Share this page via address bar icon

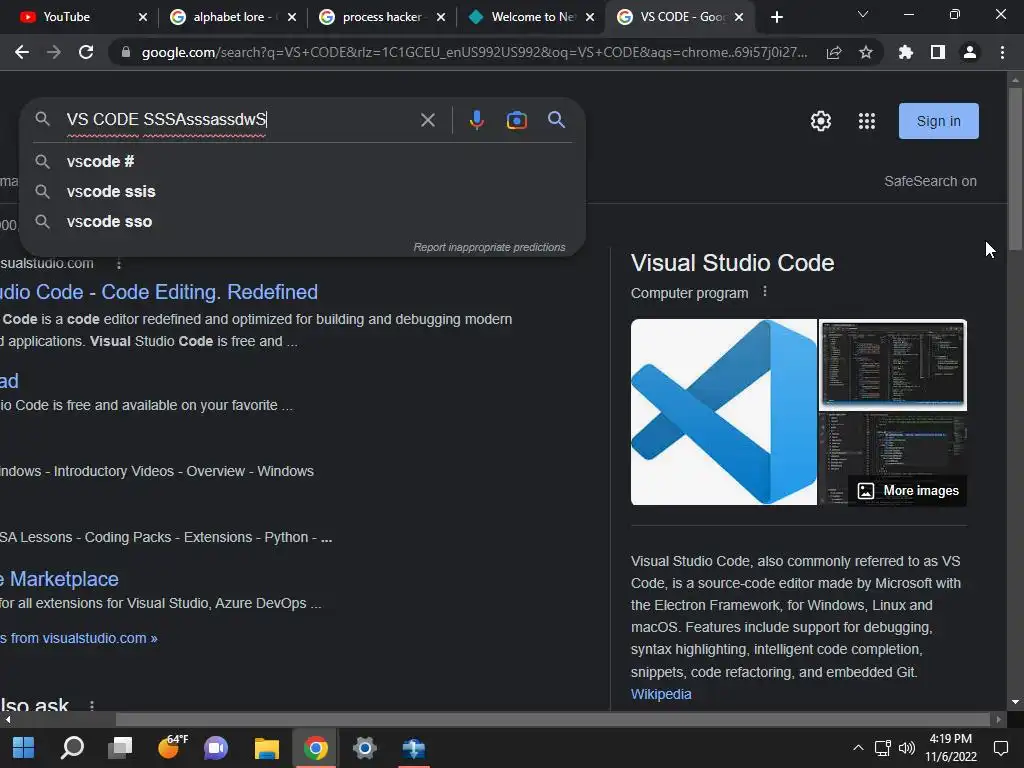(833, 52)
